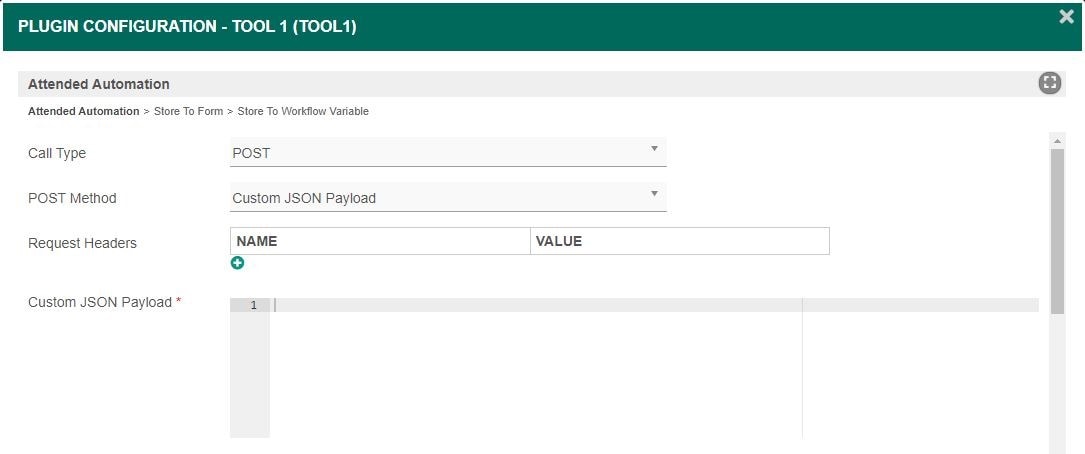Click the Custom JSON Payload label
The height and width of the screenshot is (454, 1085).
point(100,302)
